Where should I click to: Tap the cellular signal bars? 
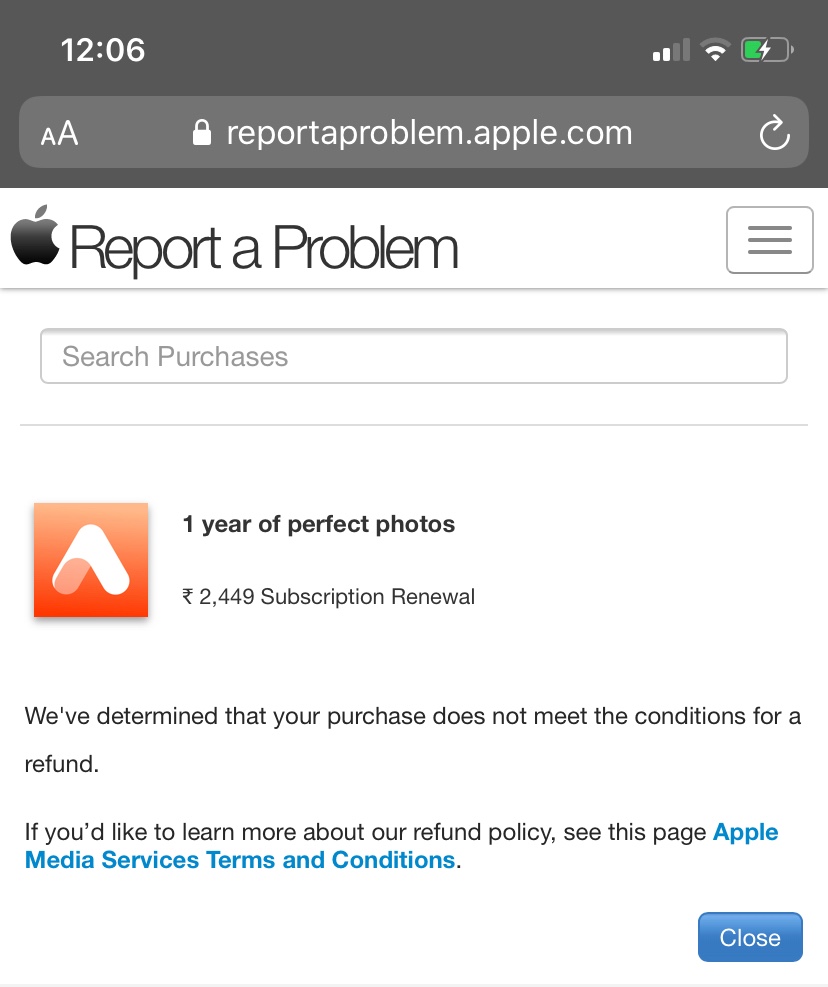point(670,51)
